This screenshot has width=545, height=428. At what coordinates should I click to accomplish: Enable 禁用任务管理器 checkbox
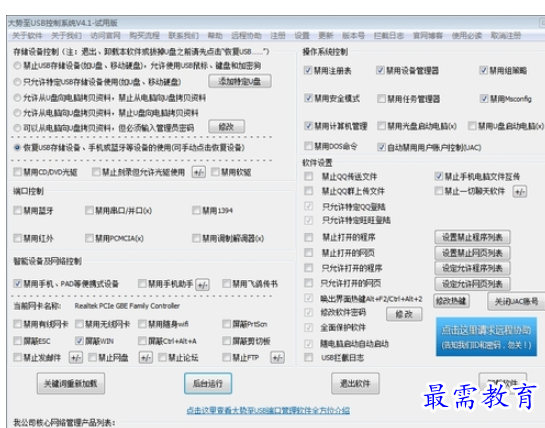(x=381, y=99)
